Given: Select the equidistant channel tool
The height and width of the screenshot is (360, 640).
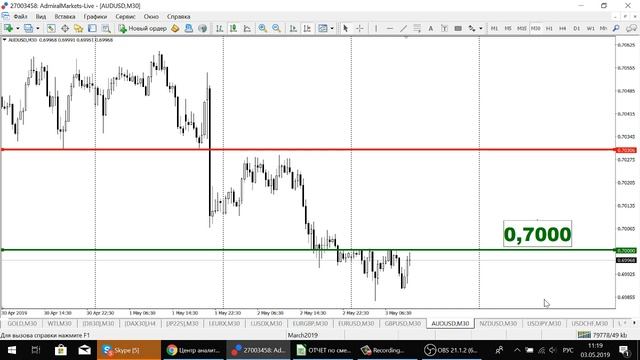Looking at the screenshot, I should pos(417,28).
